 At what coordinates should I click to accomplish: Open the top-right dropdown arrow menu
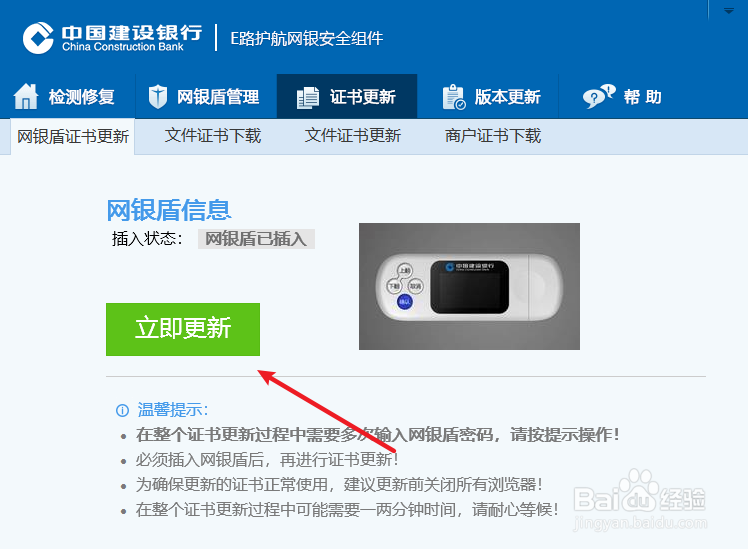tap(728, 10)
